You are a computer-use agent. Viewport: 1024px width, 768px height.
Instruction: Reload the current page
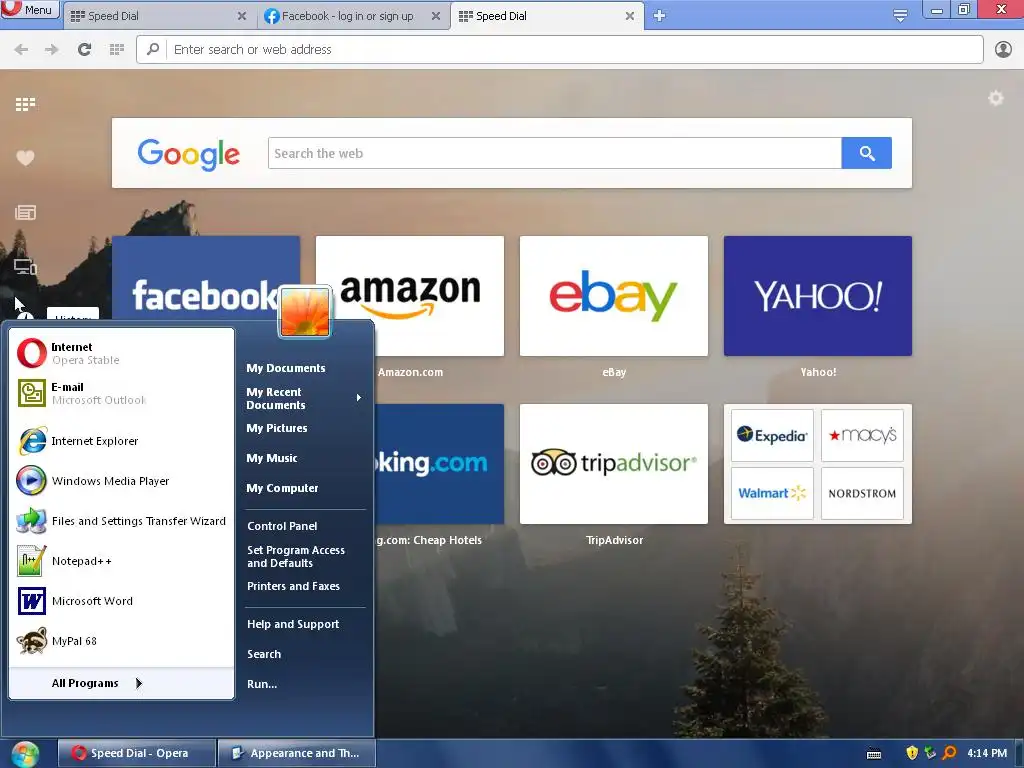[84, 50]
